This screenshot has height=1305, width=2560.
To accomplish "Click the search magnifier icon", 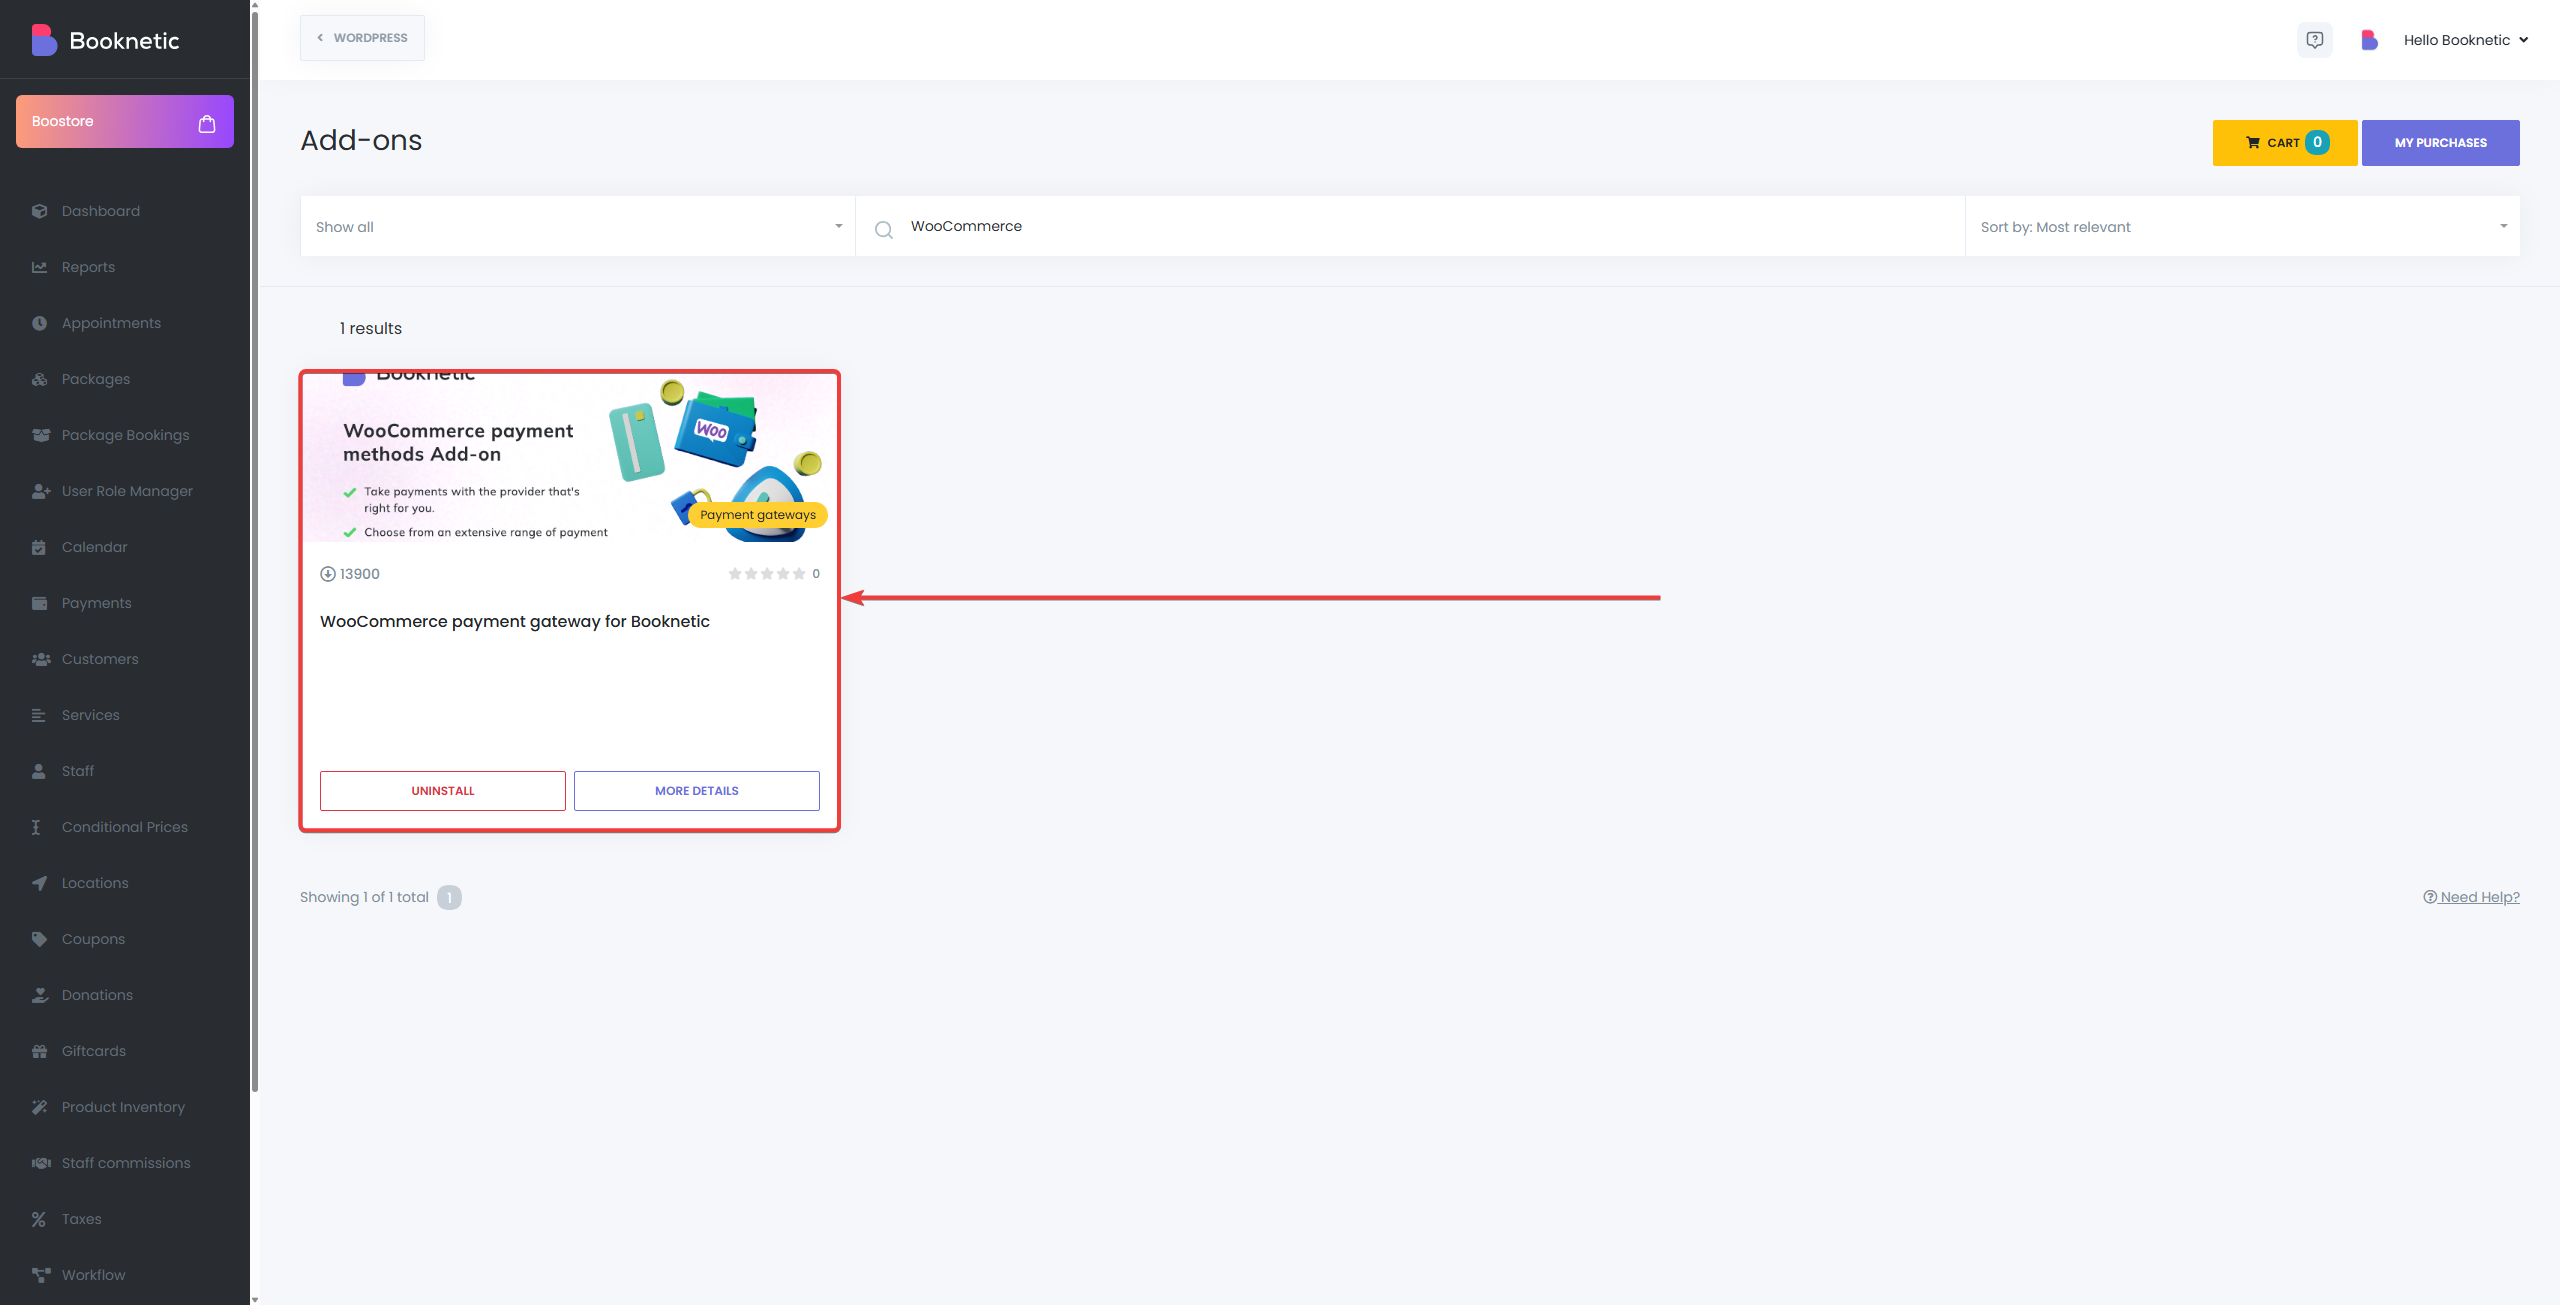I will coord(884,230).
